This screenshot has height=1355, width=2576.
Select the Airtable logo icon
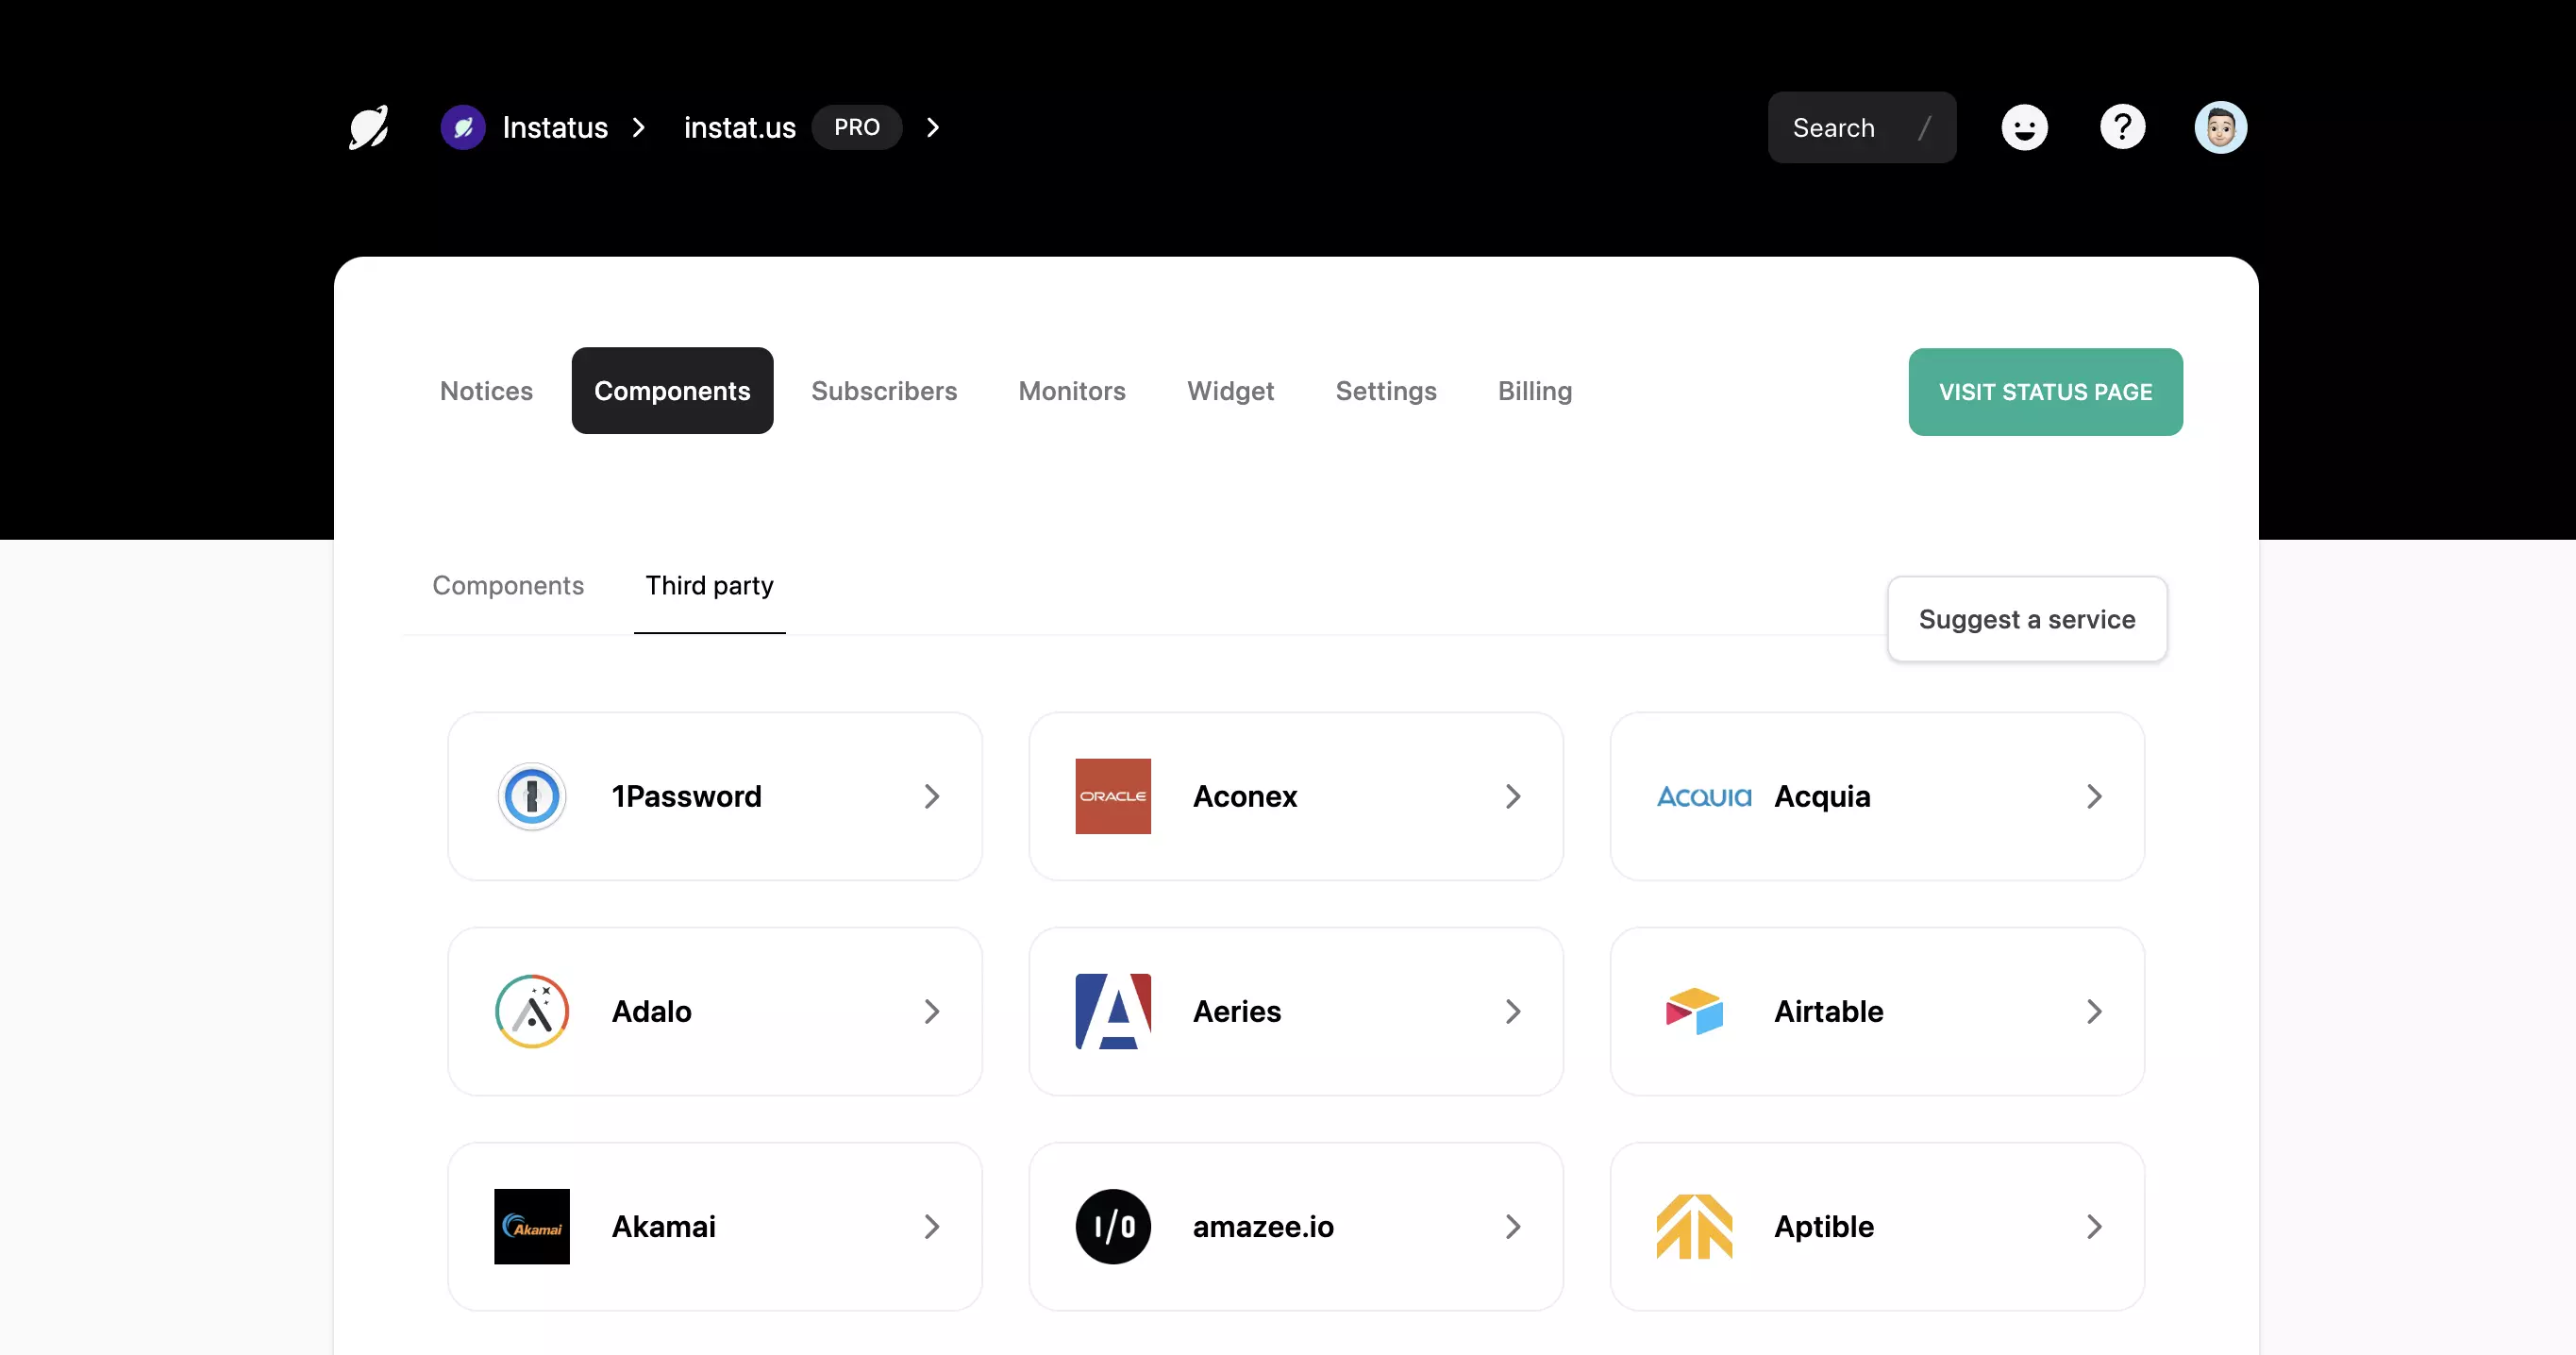pos(1694,1011)
